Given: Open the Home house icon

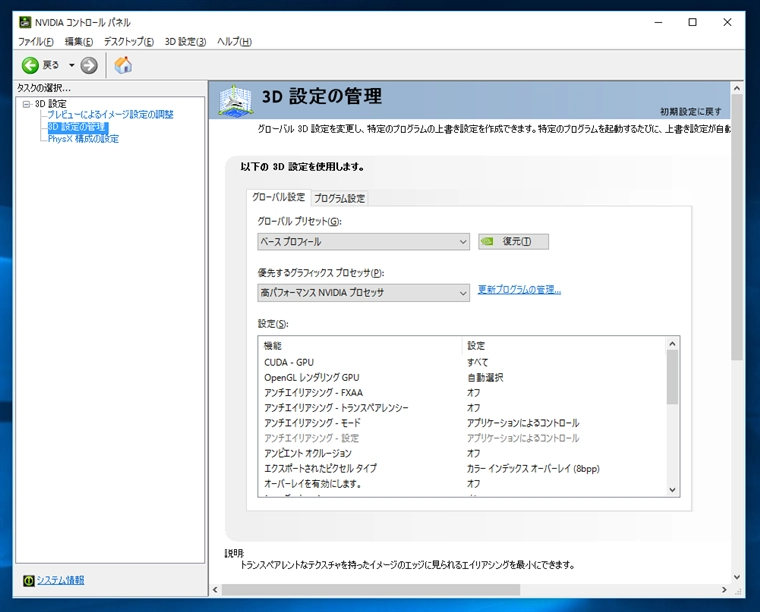Looking at the screenshot, I should tap(123, 65).
